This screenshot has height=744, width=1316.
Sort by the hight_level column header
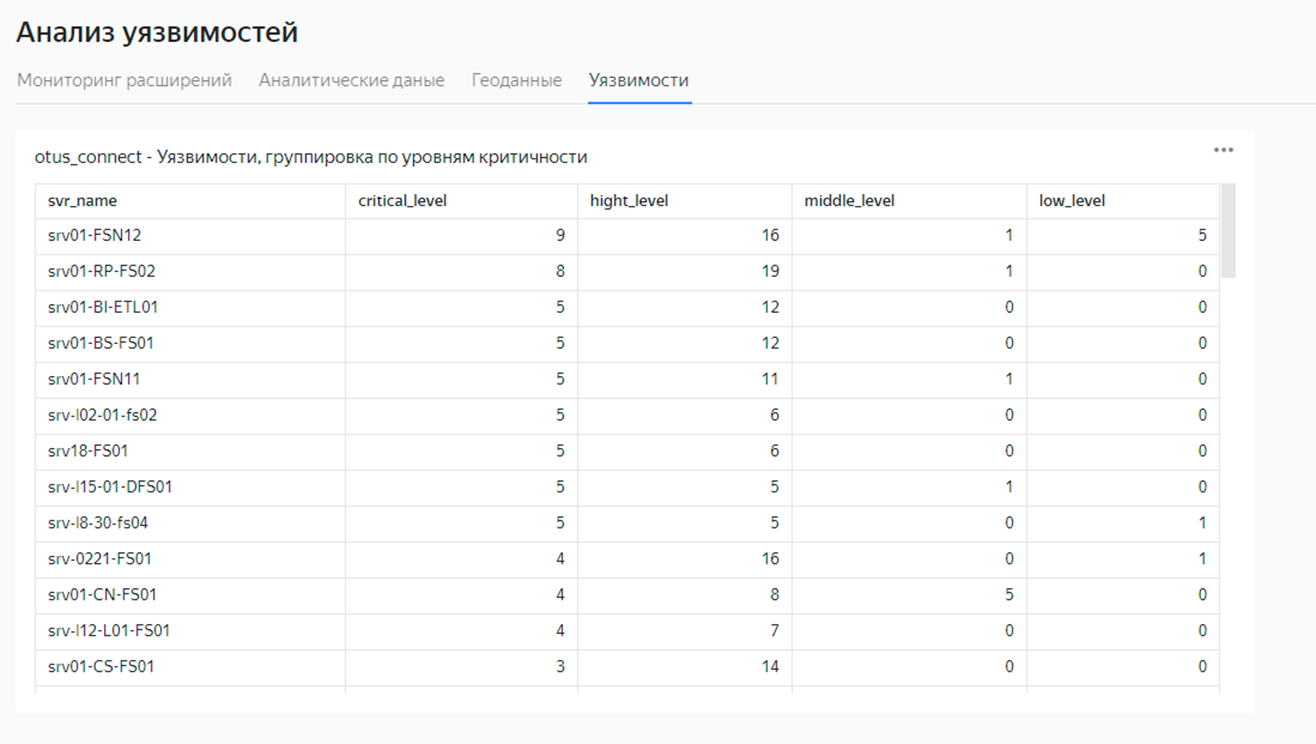click(x=627, y=199)
